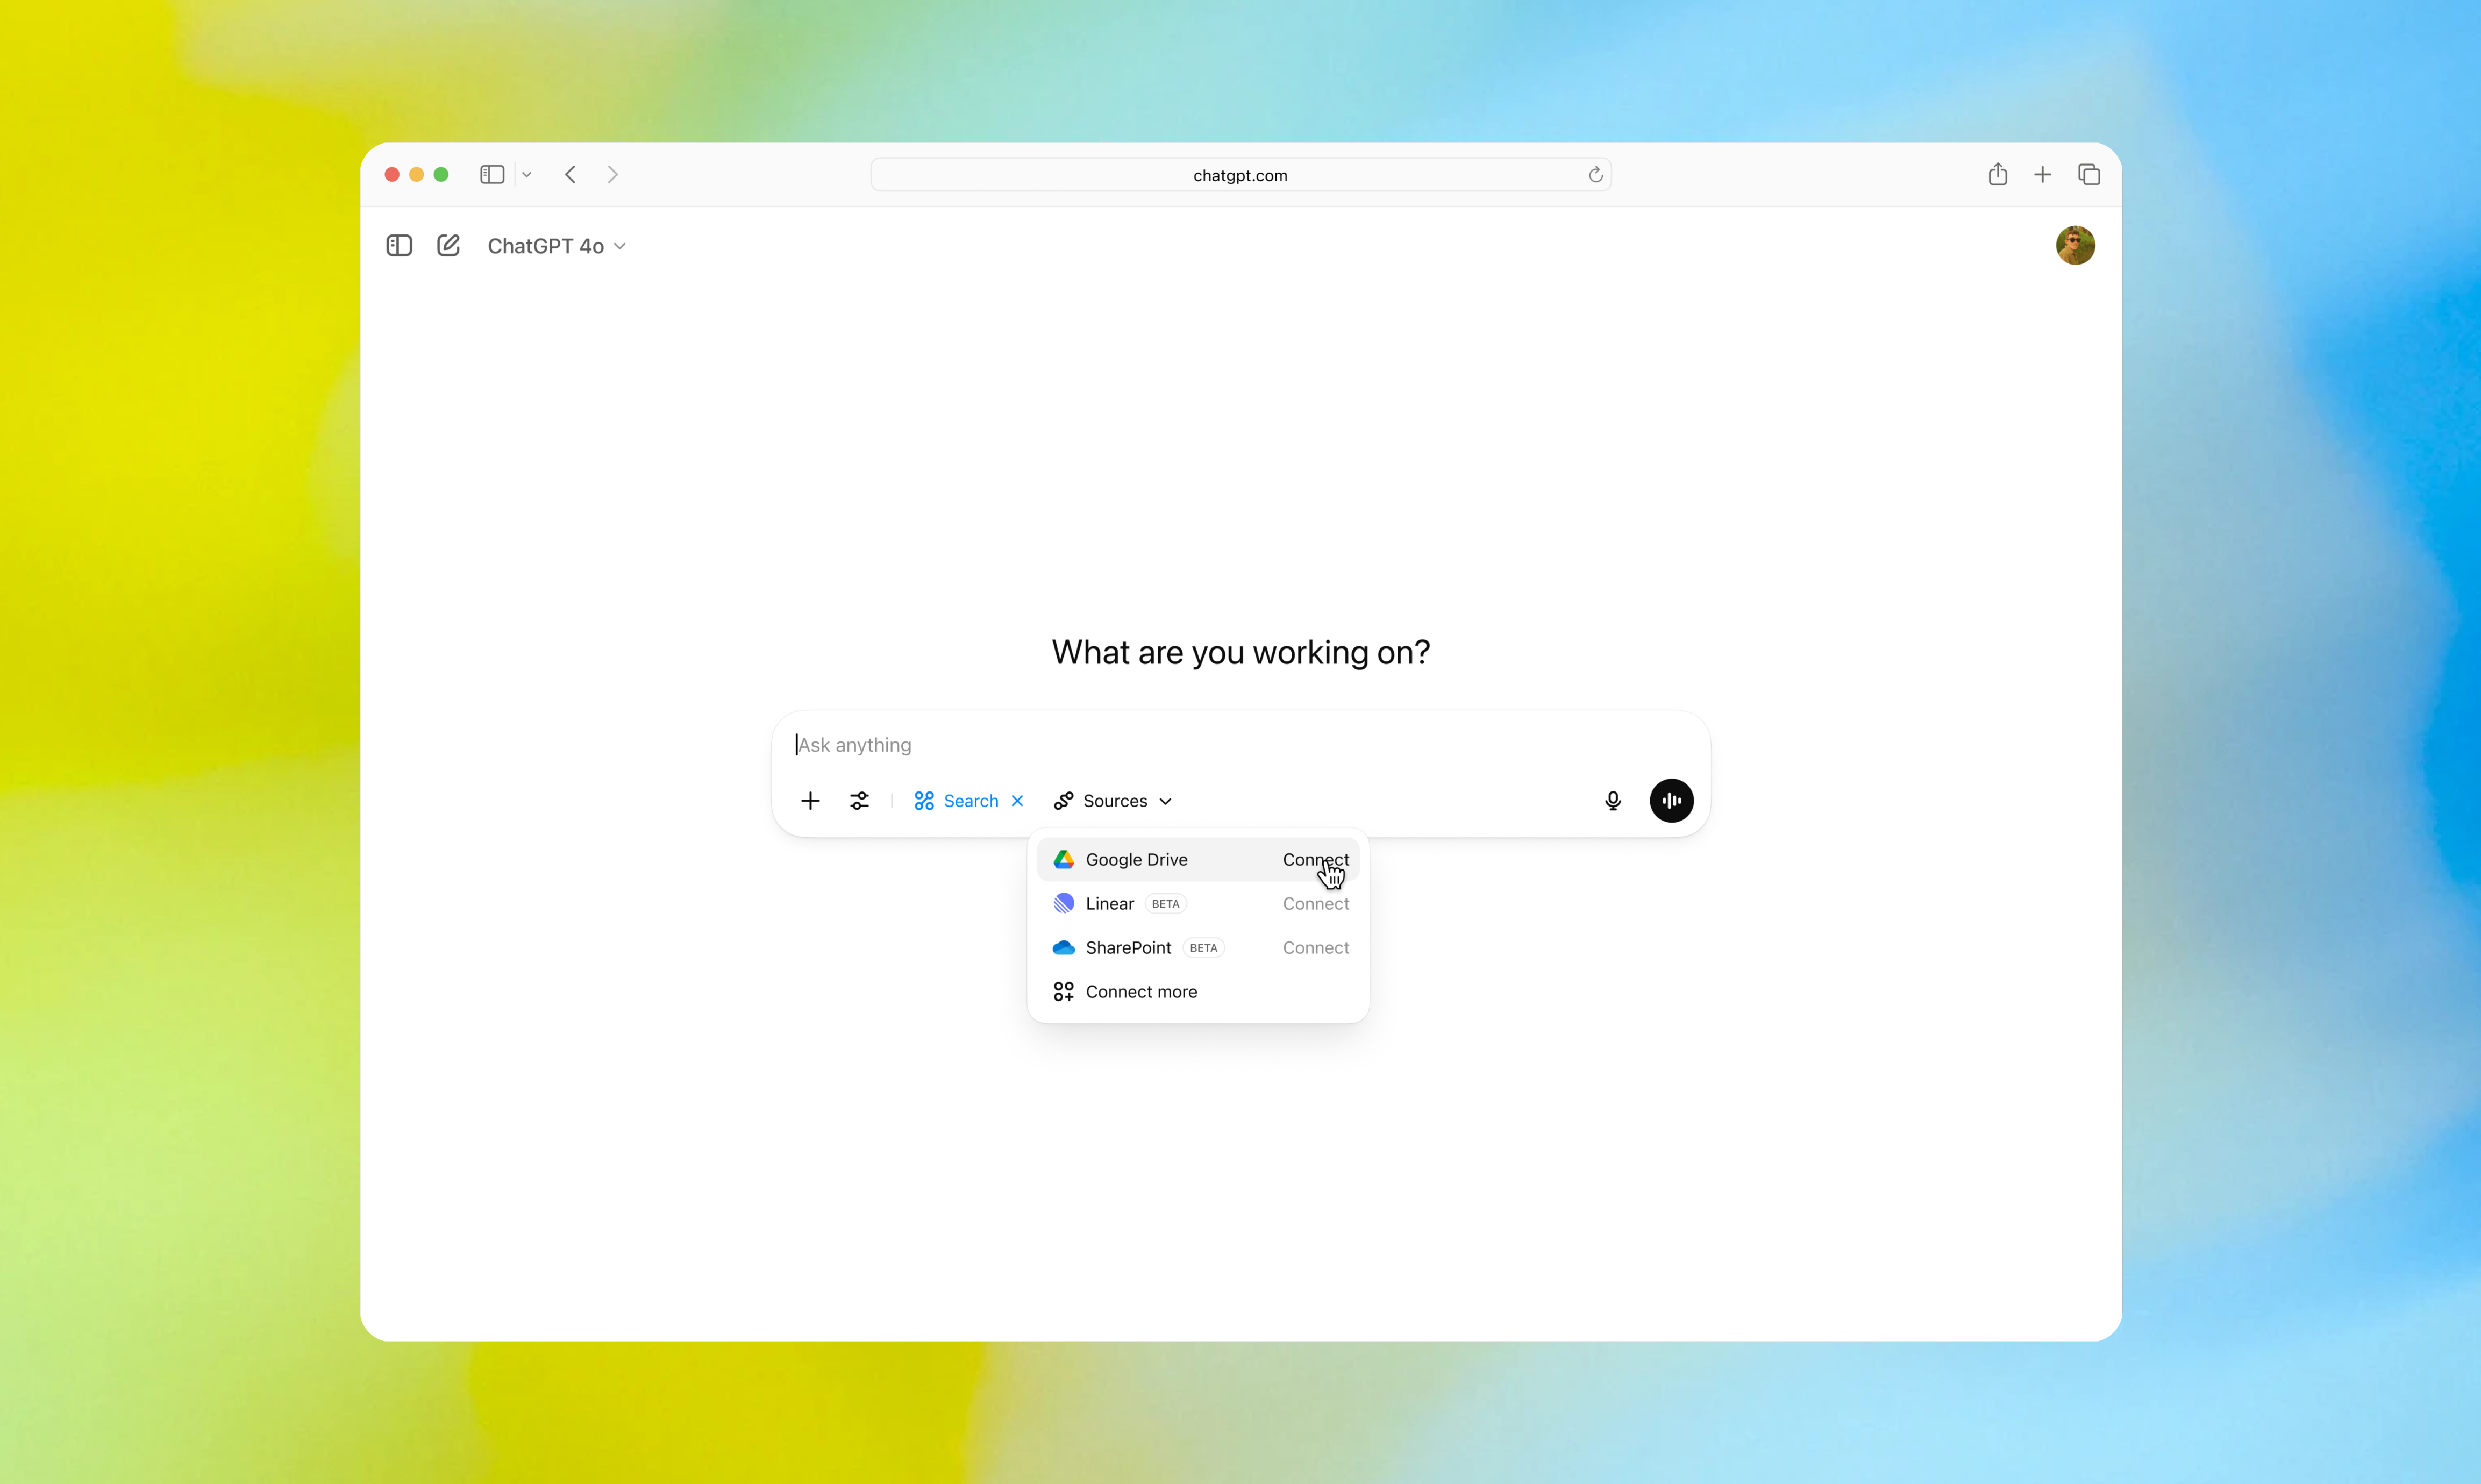This screenshot has height=1484, width=2481.
Task: Connect Google Drive source
Action: pyautogui.click(x=1315, y=860)
